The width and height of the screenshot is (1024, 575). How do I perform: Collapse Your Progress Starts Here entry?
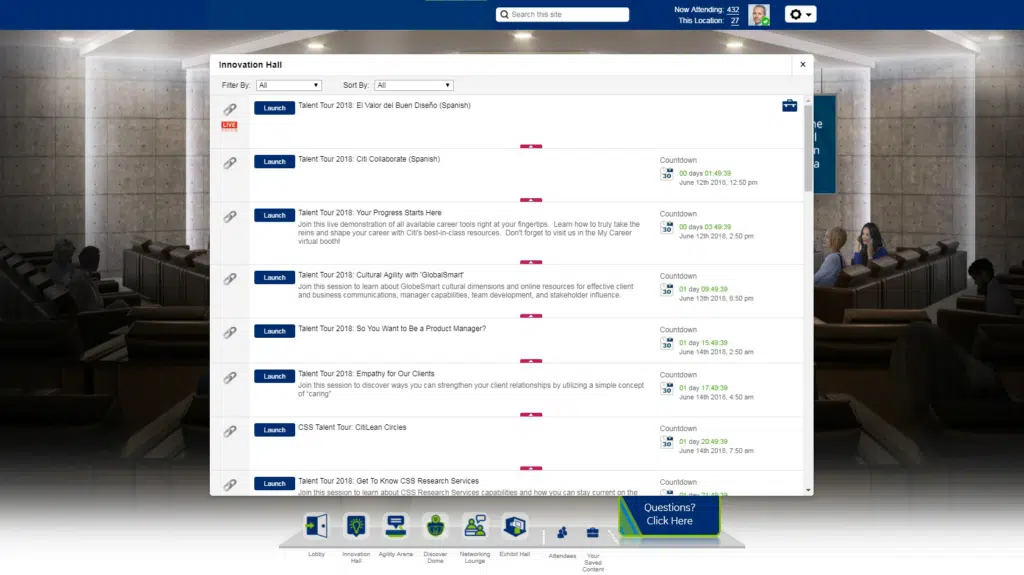click(x=531, y=262)
